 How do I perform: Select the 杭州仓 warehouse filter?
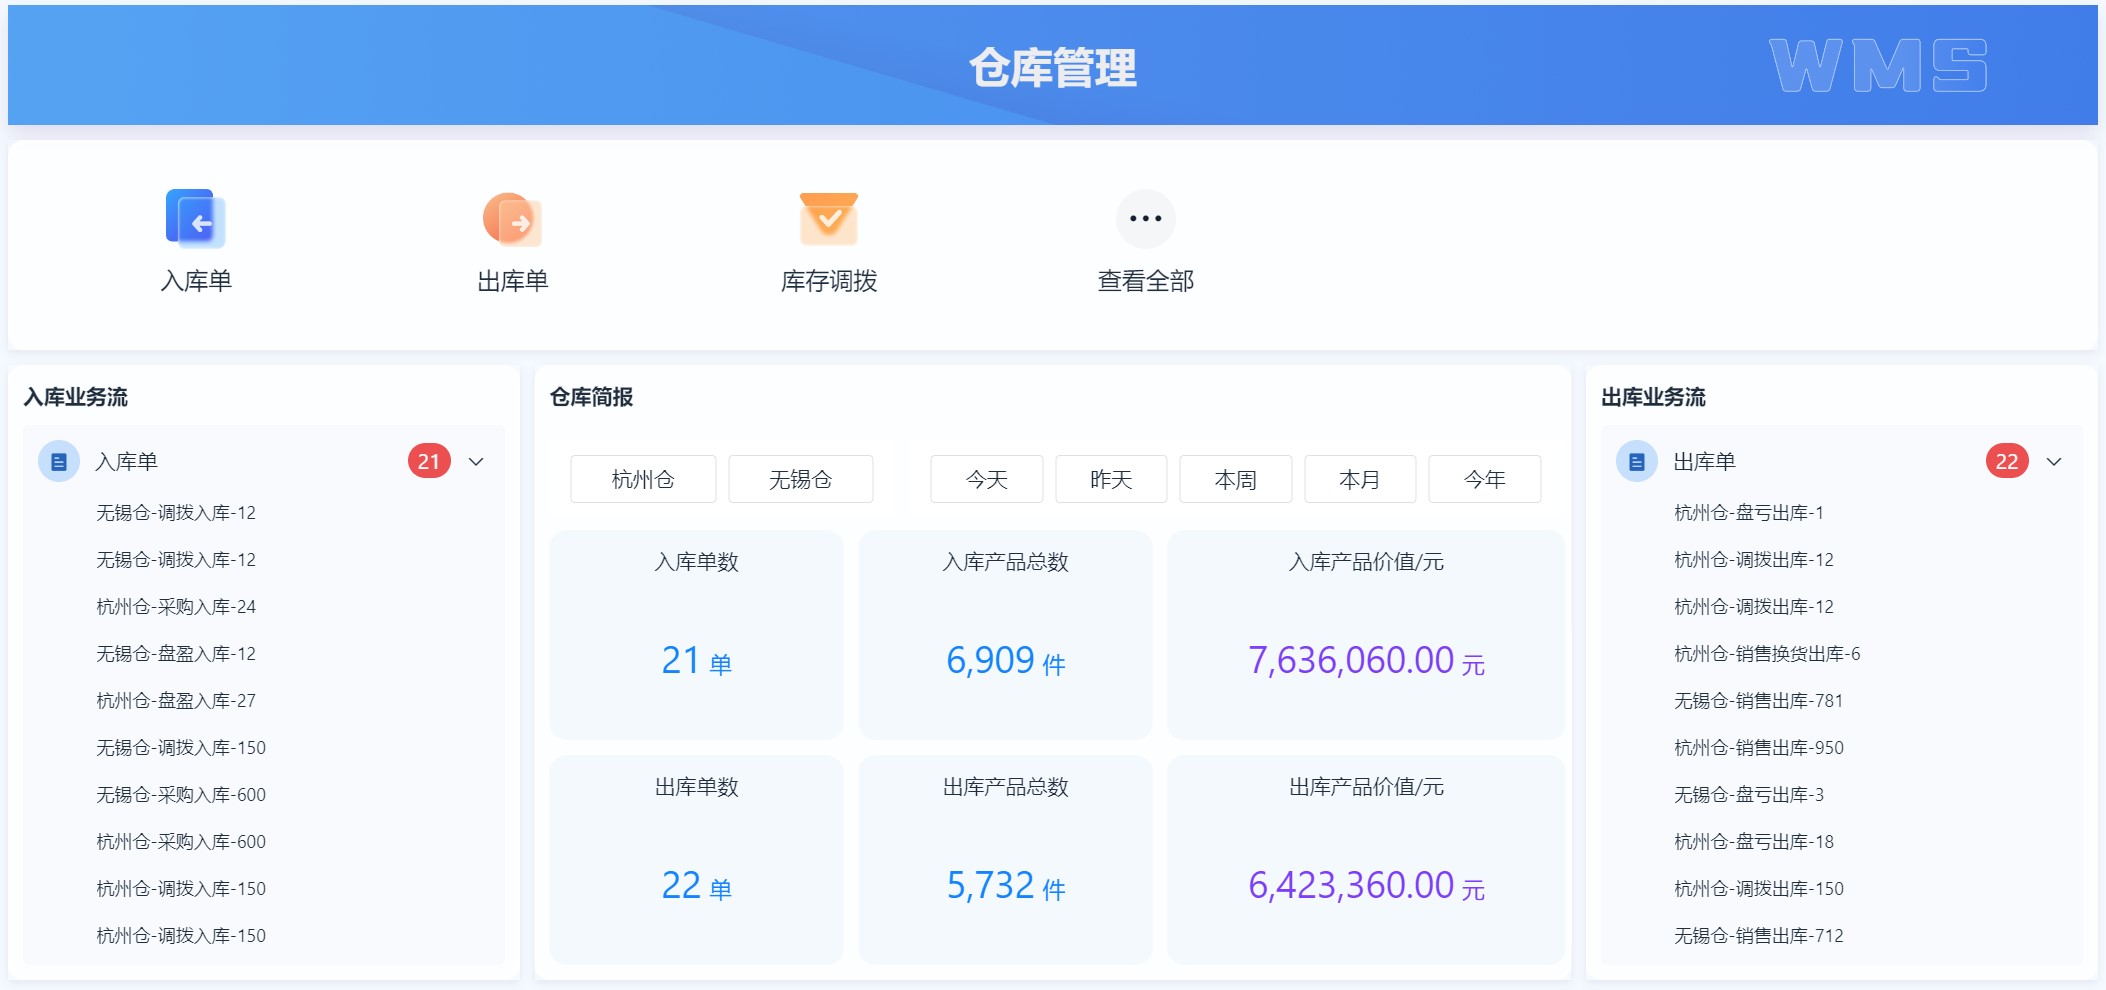[643, 479]
